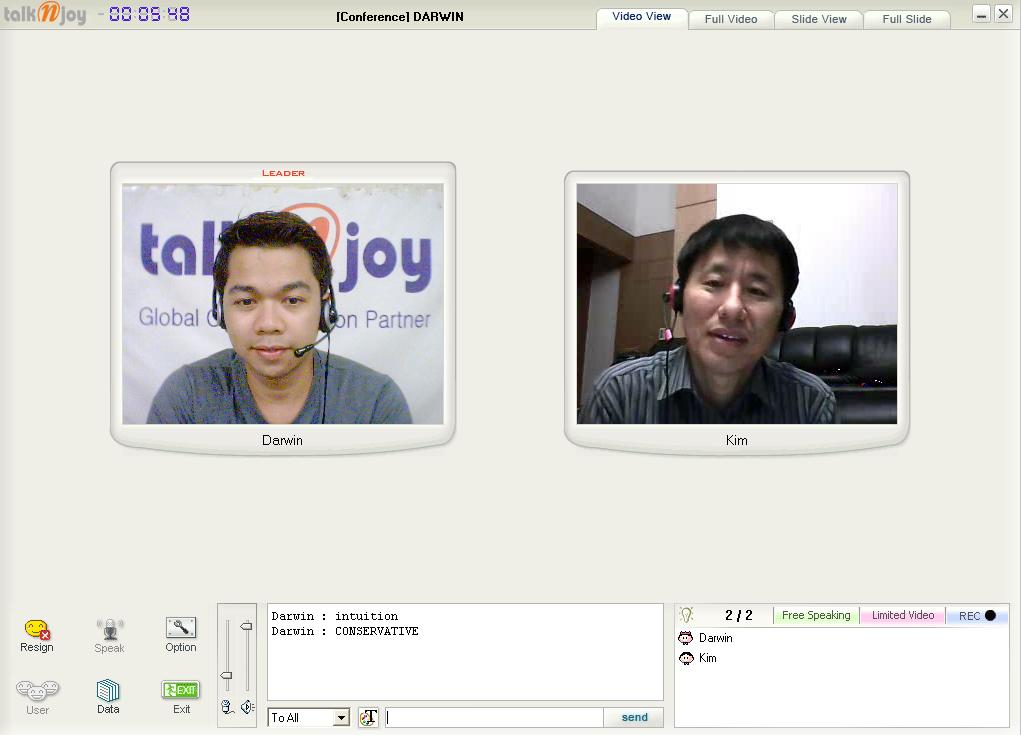Open the chat font style icon

pyautogui.click(x=369, y=717)
